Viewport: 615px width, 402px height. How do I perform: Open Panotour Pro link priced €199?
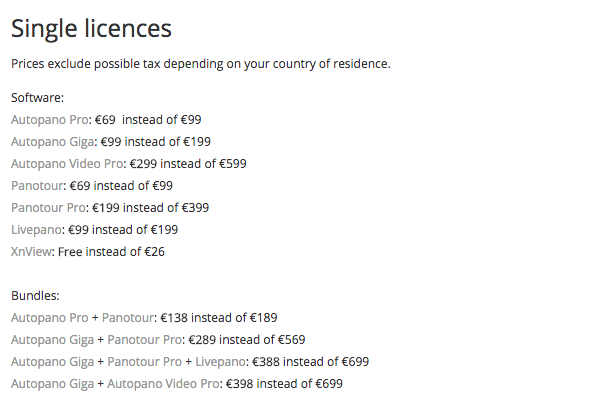(49, 207)
